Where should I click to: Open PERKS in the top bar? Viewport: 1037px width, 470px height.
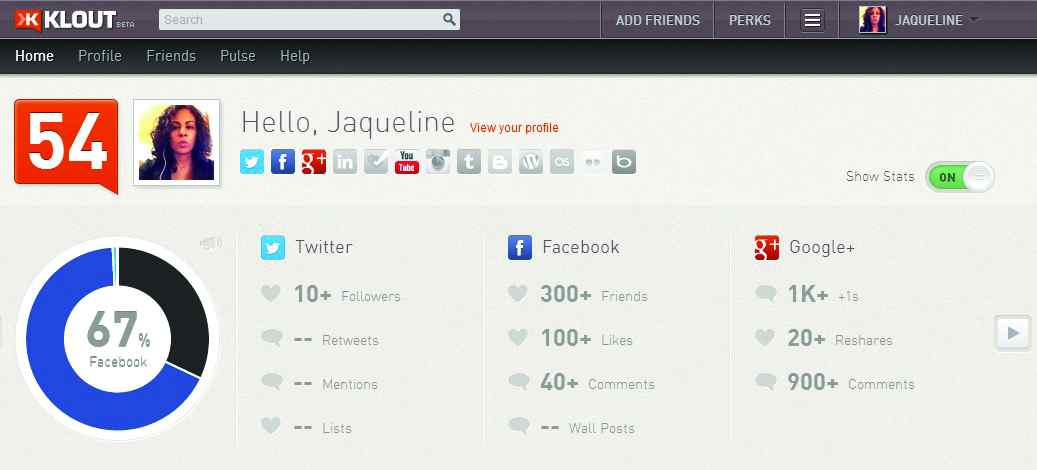(x=749, y=20)
